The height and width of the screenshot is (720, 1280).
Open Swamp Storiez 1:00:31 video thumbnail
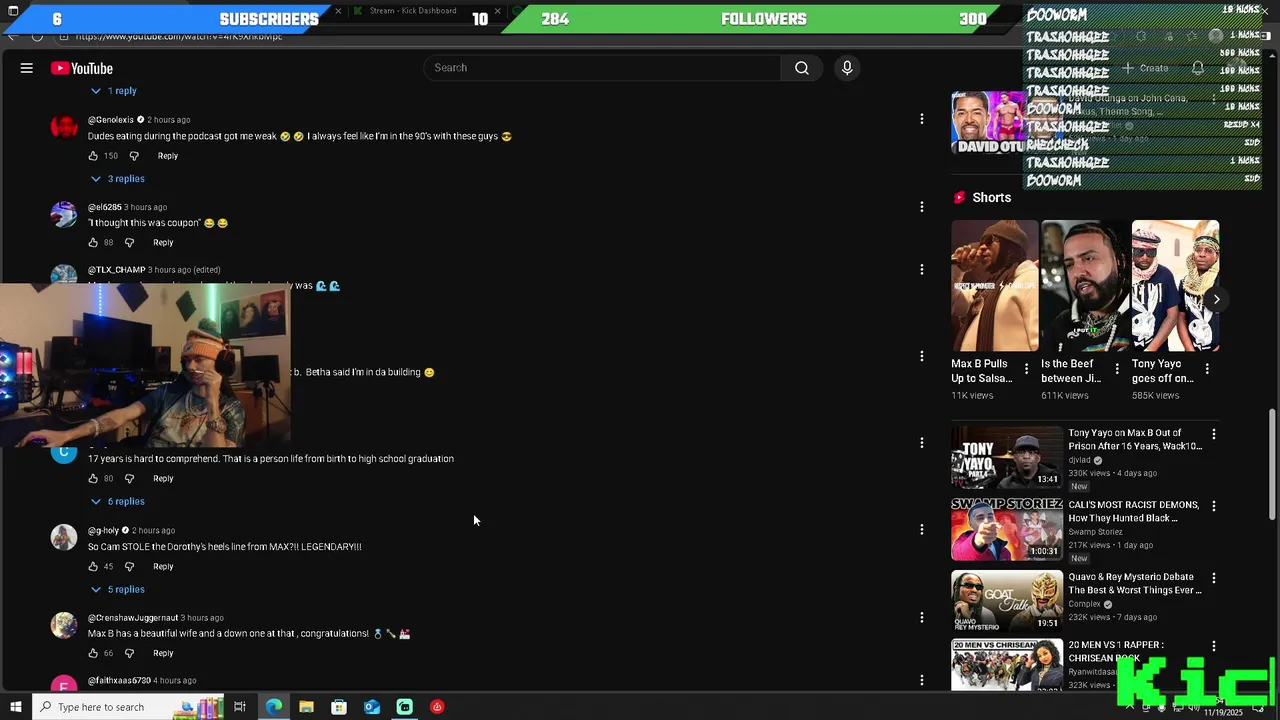point(1007,529)
